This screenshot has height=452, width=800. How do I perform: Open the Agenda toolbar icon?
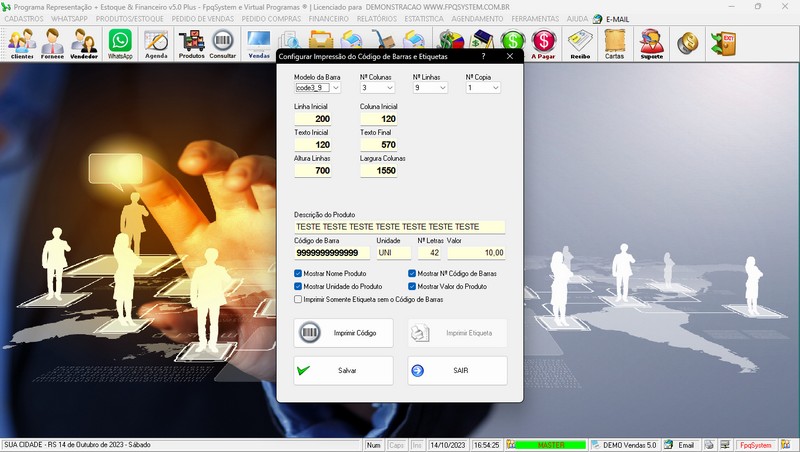[156, 43]
